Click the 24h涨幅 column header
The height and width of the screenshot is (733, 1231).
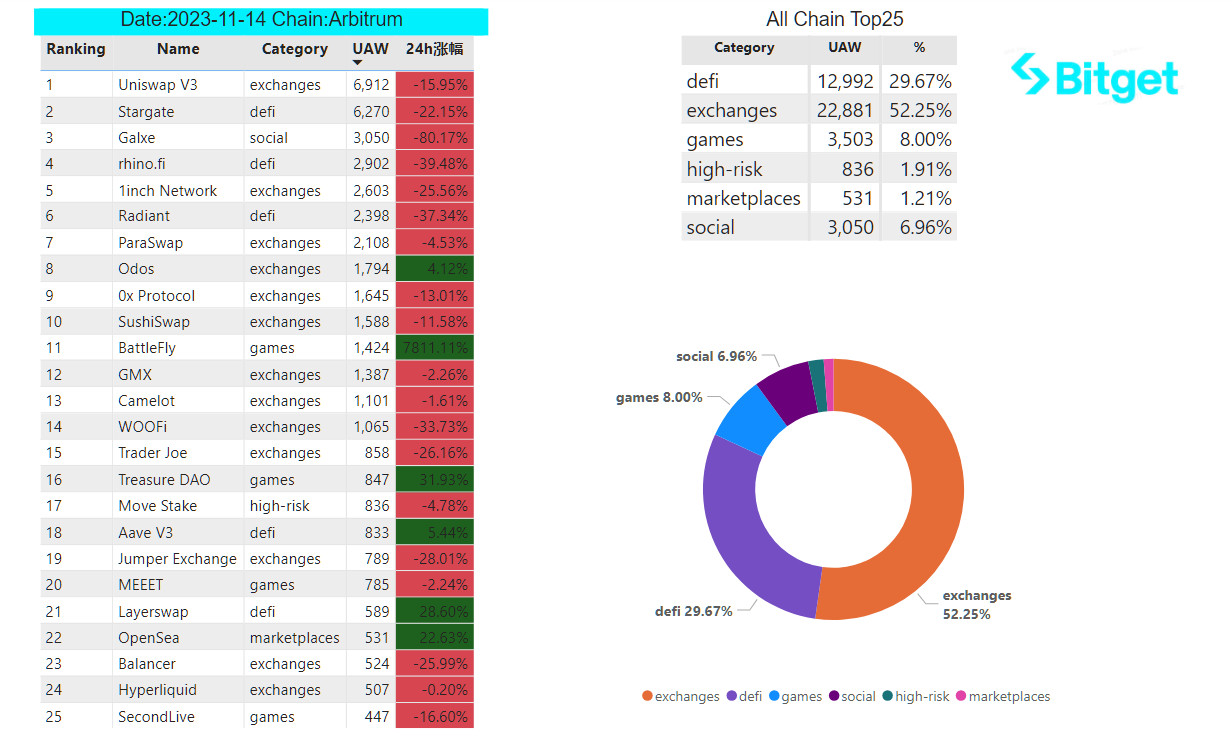point(434,48)
